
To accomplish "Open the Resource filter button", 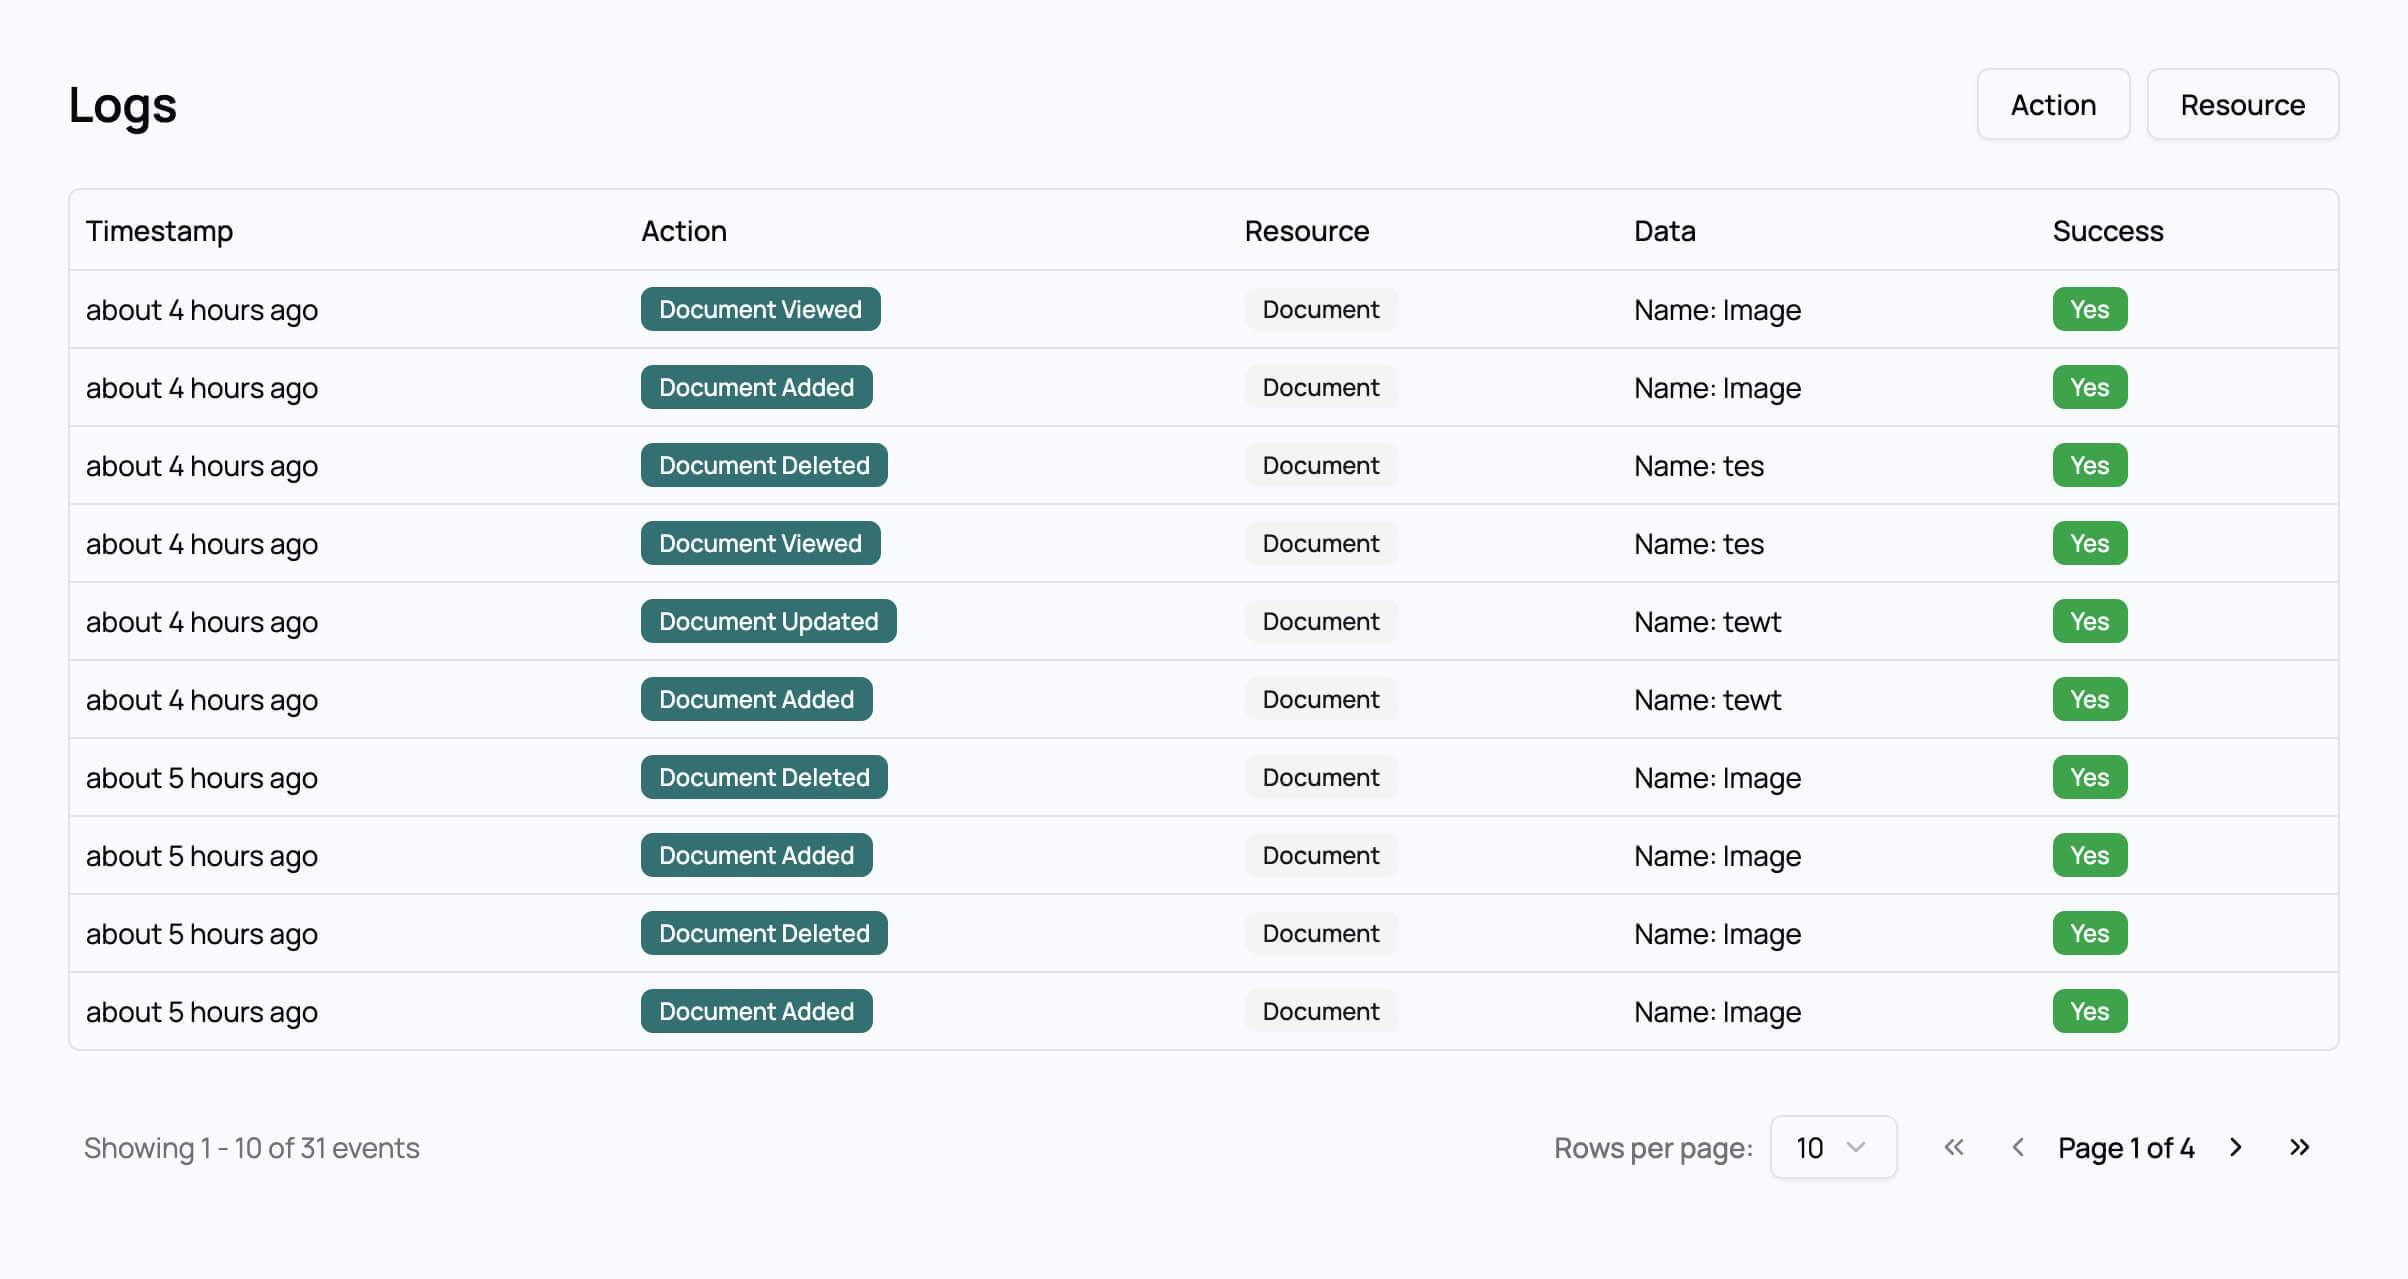I will pyautogui.click(x=2242, y=104).
